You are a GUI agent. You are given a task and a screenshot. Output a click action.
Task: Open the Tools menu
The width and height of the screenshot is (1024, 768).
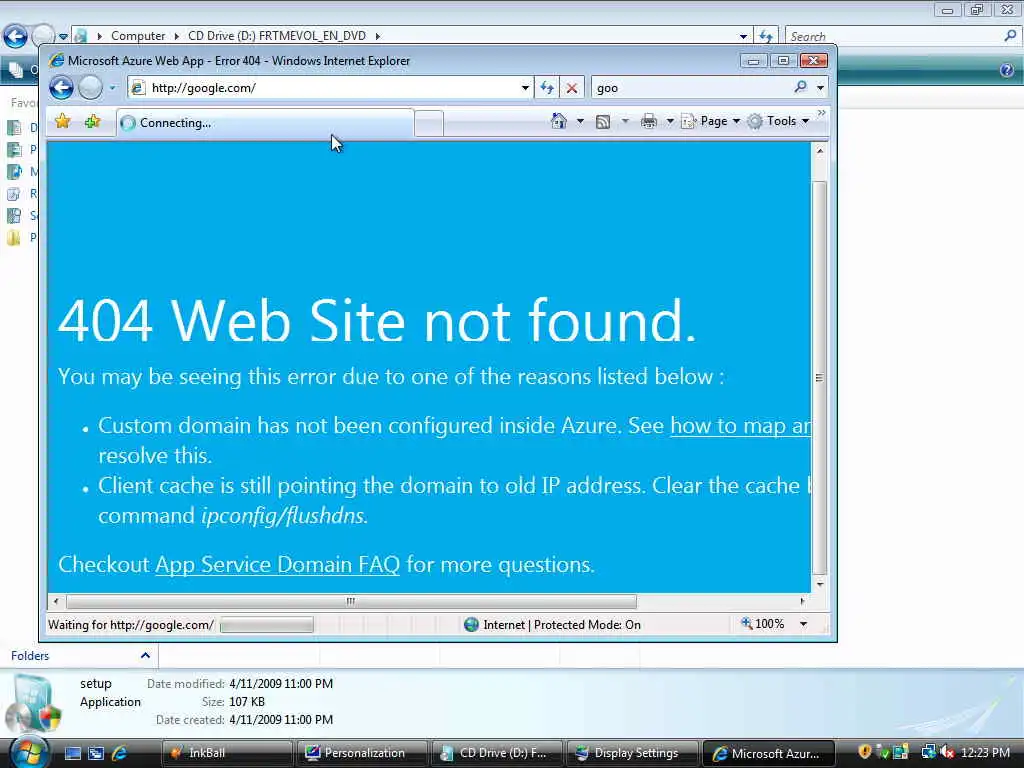coord(778,121)
